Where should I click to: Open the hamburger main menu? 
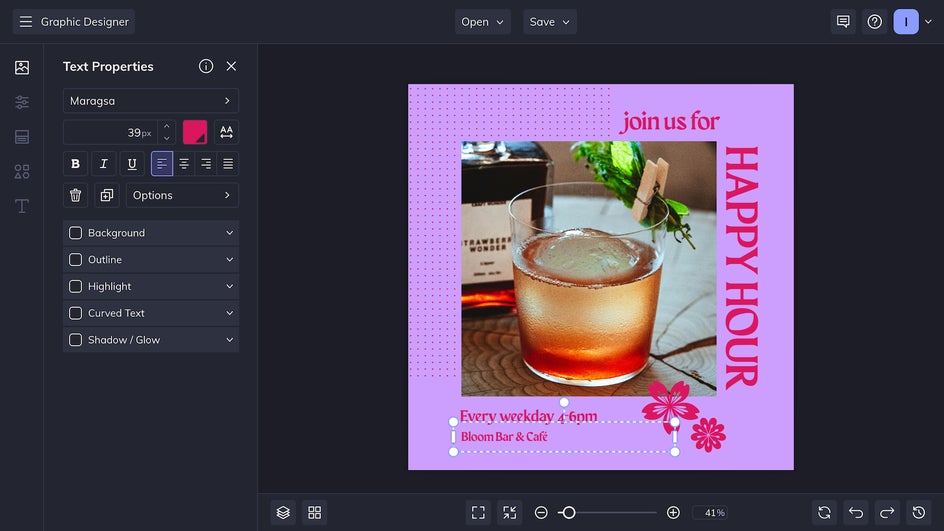click(x=25, y=22)
